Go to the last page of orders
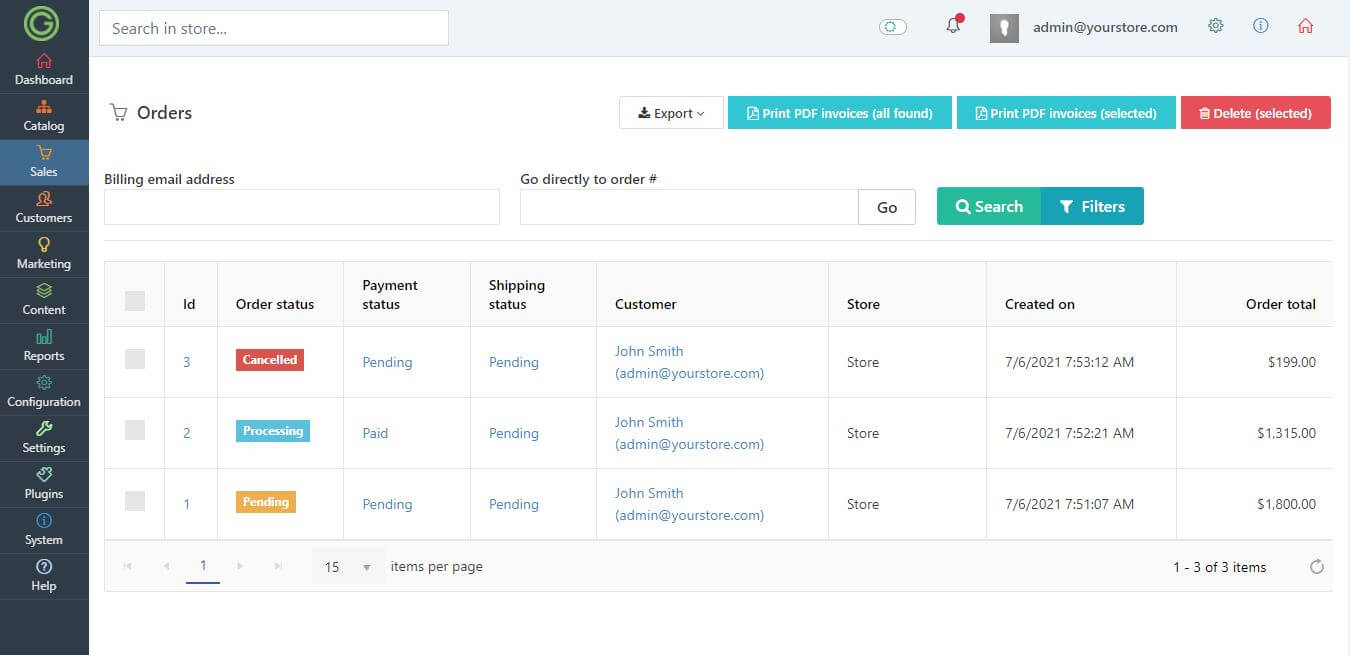 (x=278, y=566)
